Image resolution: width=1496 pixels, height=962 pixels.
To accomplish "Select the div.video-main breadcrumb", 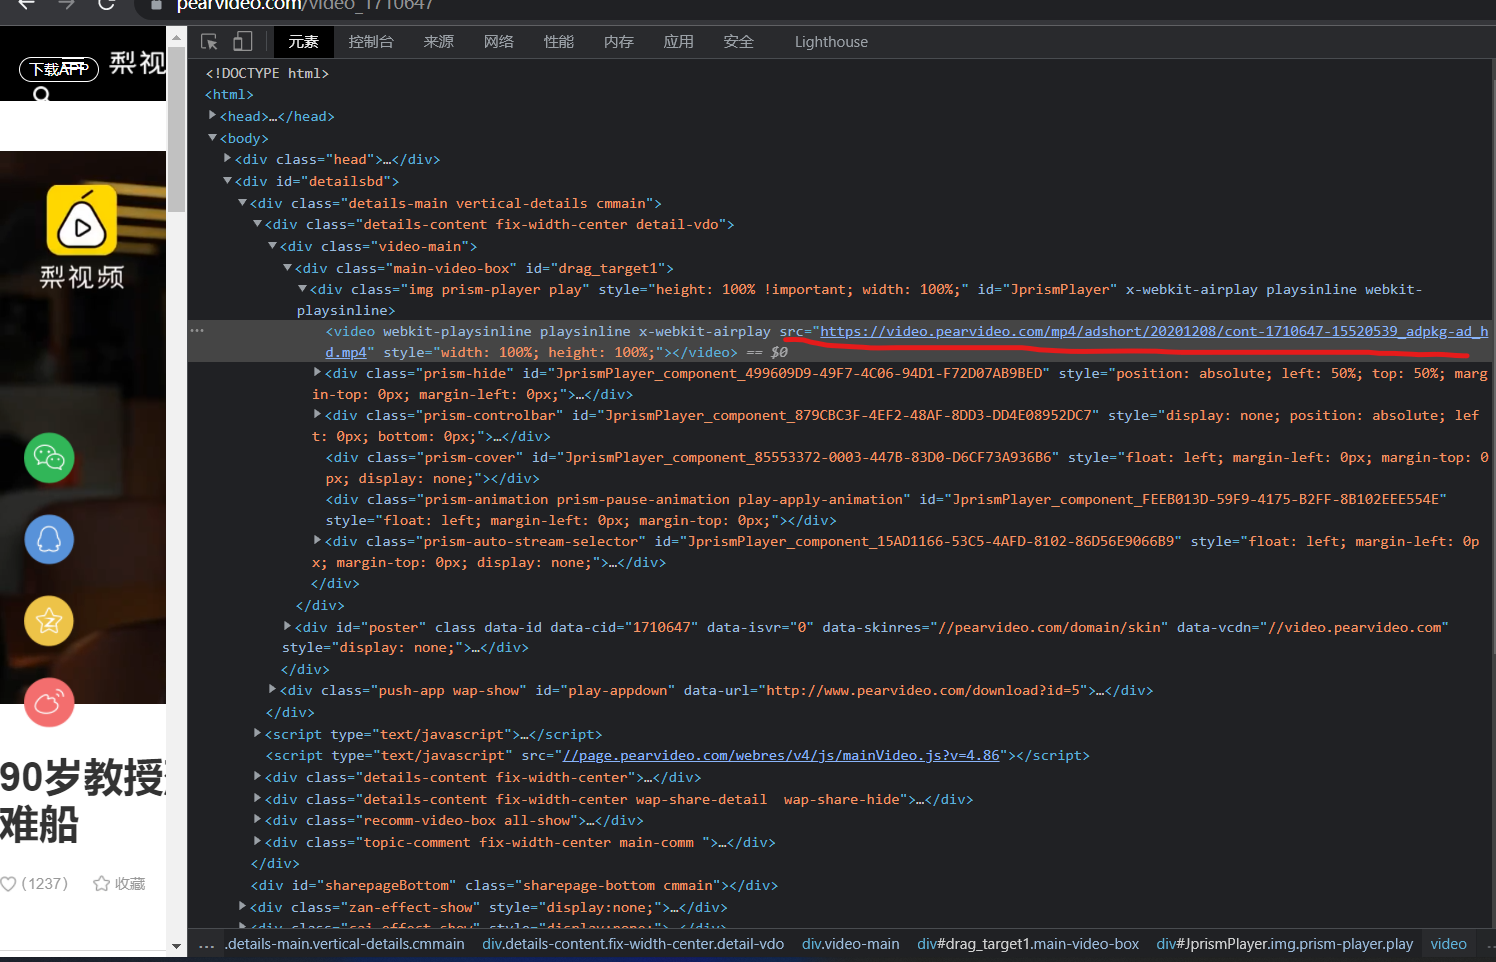I will click(850, 944).
